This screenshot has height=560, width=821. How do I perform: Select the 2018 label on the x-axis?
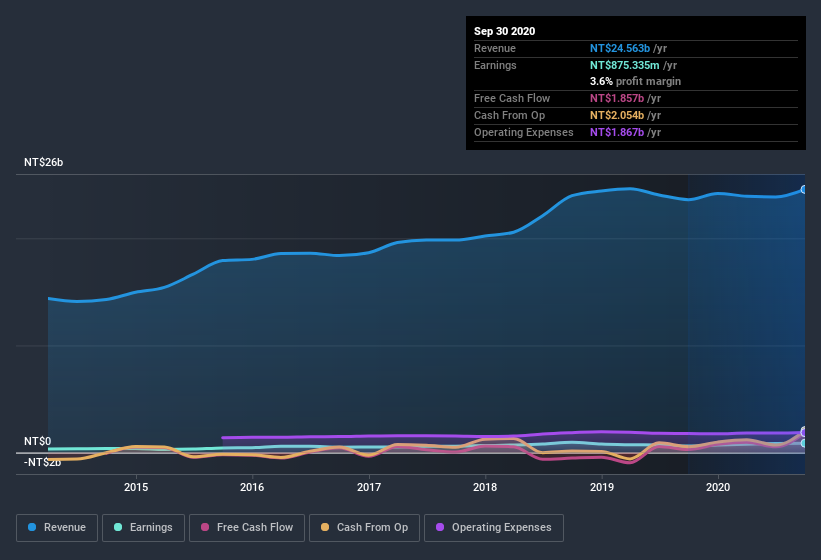(x=485, y=487)
